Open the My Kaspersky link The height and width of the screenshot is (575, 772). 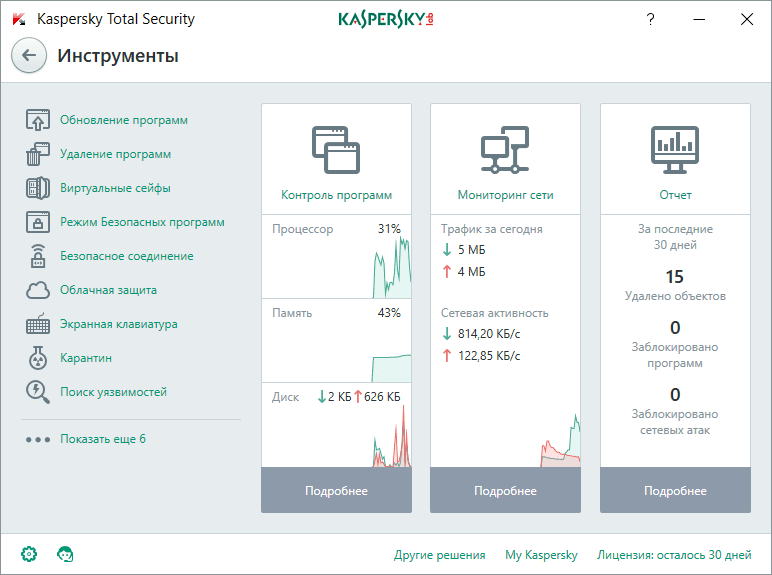pos(541,555)
